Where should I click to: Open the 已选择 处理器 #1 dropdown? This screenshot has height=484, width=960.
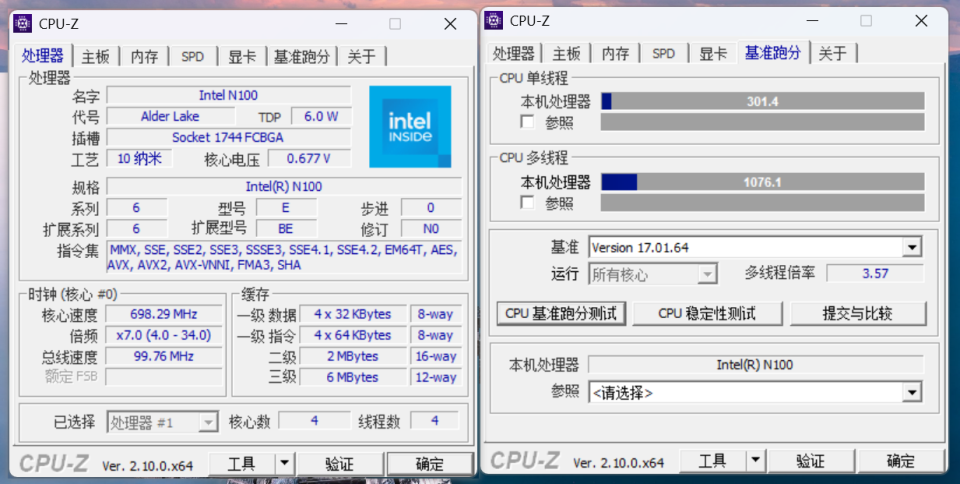pos(209,422)
